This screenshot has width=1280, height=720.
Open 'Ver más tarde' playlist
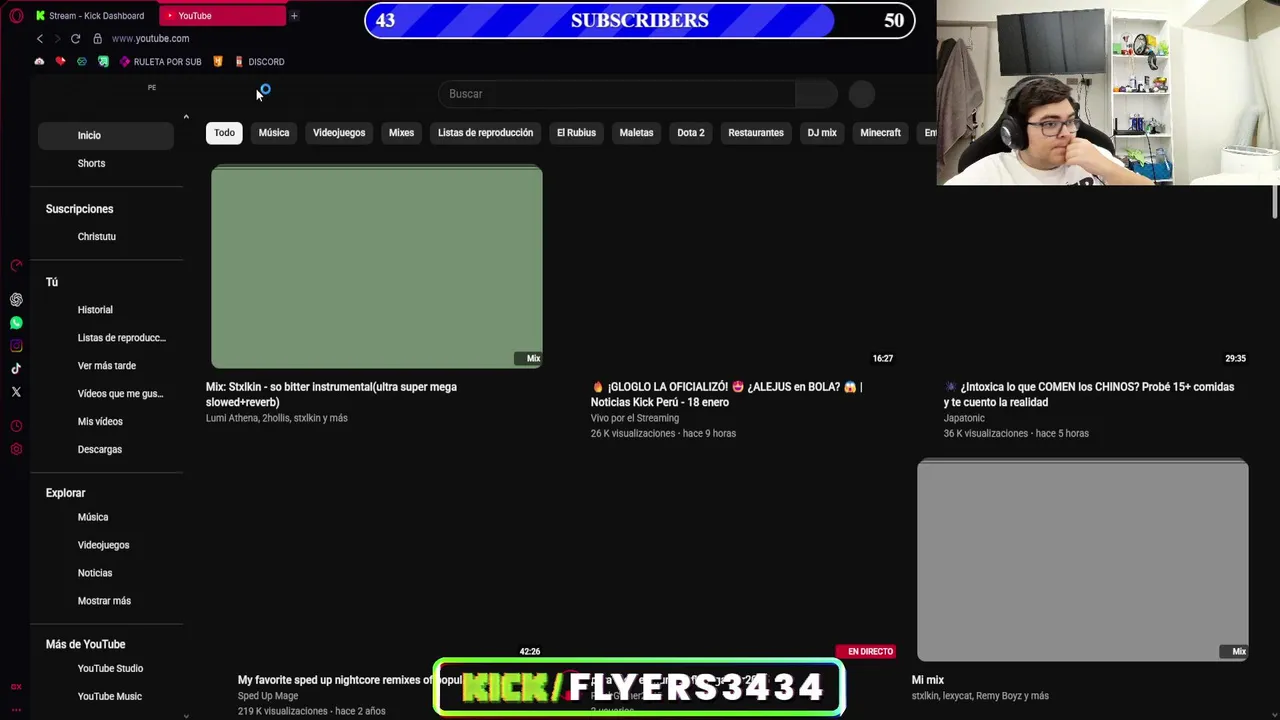coord(106,366)
